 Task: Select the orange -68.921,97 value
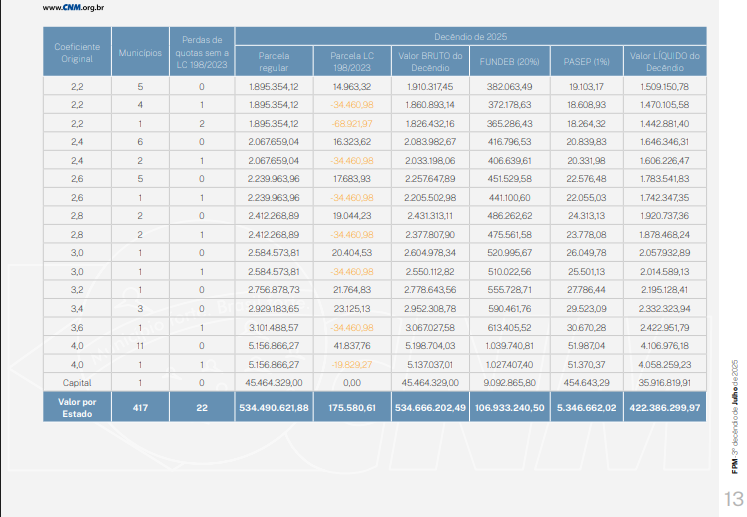pos(352,123)
